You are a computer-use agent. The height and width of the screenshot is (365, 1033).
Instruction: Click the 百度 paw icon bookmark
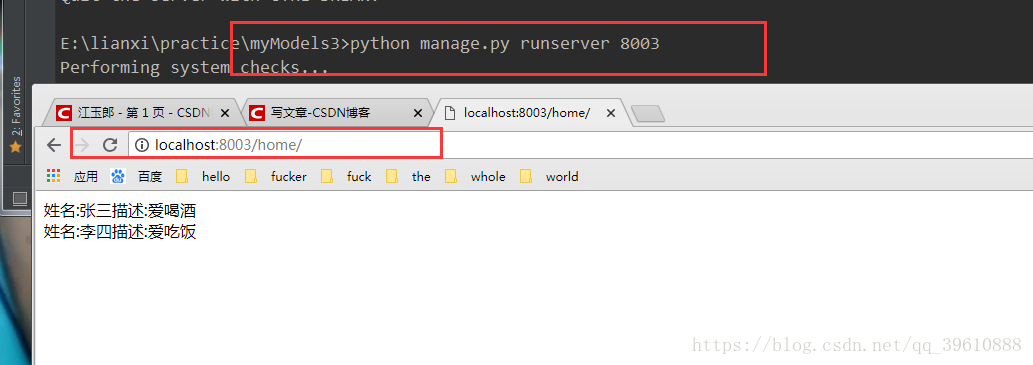[118, 176]
